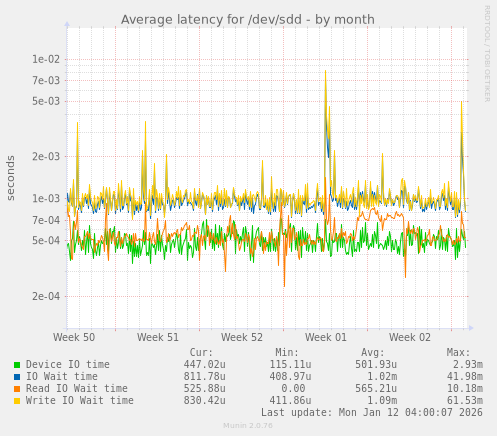Click the 'Min:' column header
Screen dimensions: 497x436
coord(287,352)
